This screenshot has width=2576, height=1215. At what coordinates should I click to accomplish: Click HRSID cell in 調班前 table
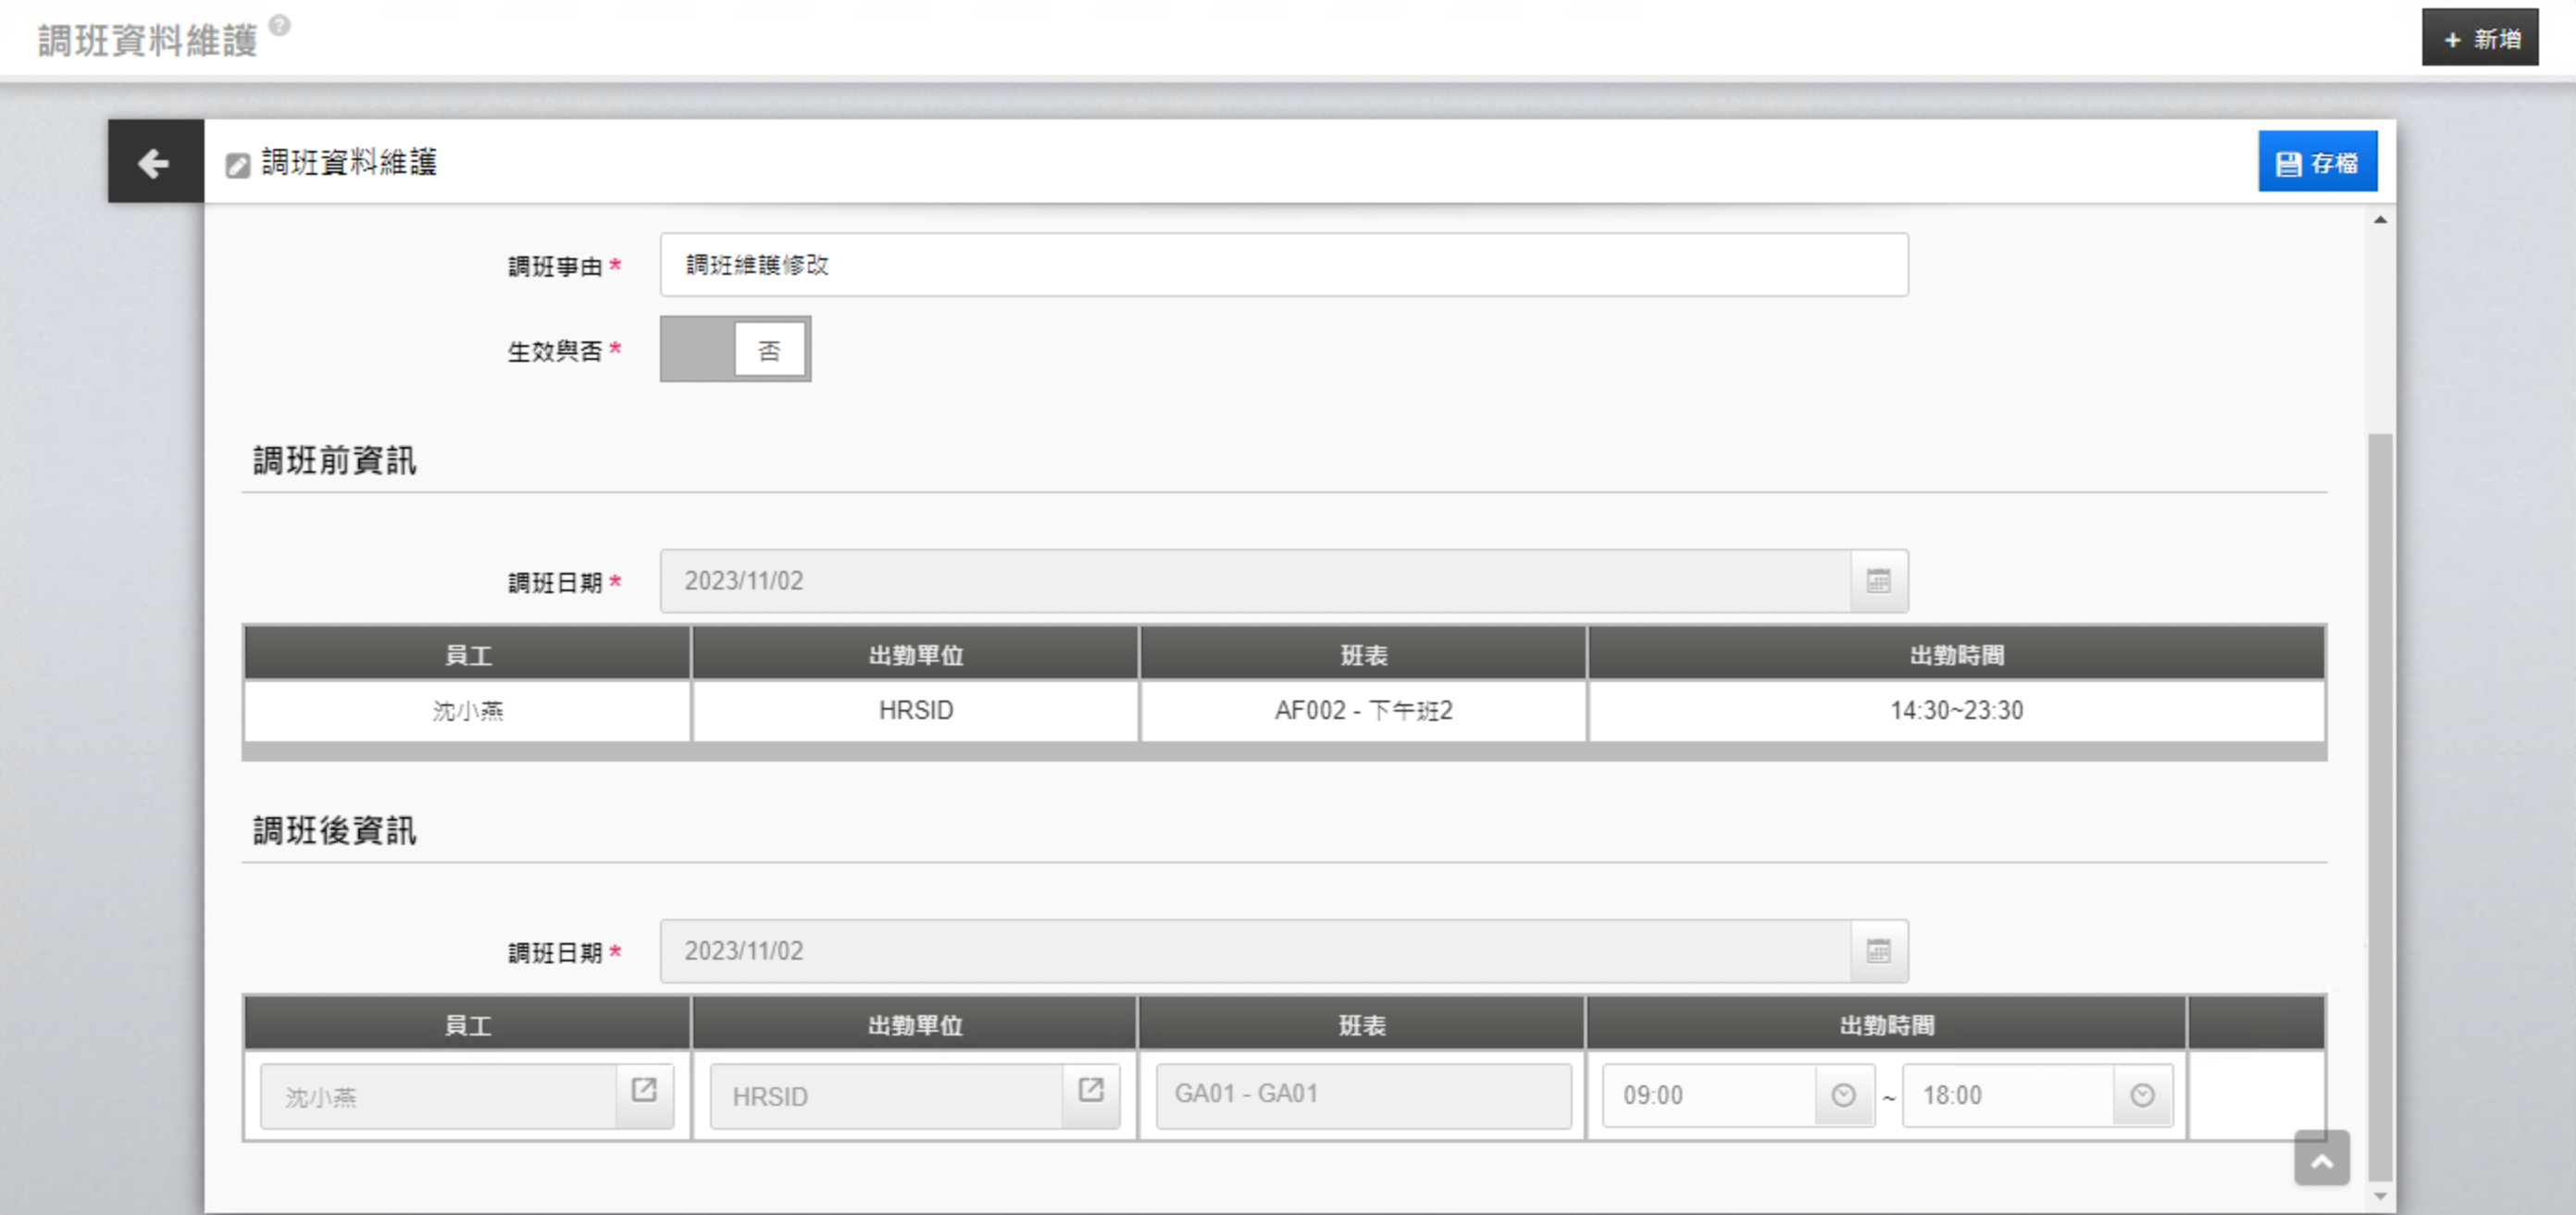(x=915, y=711)
